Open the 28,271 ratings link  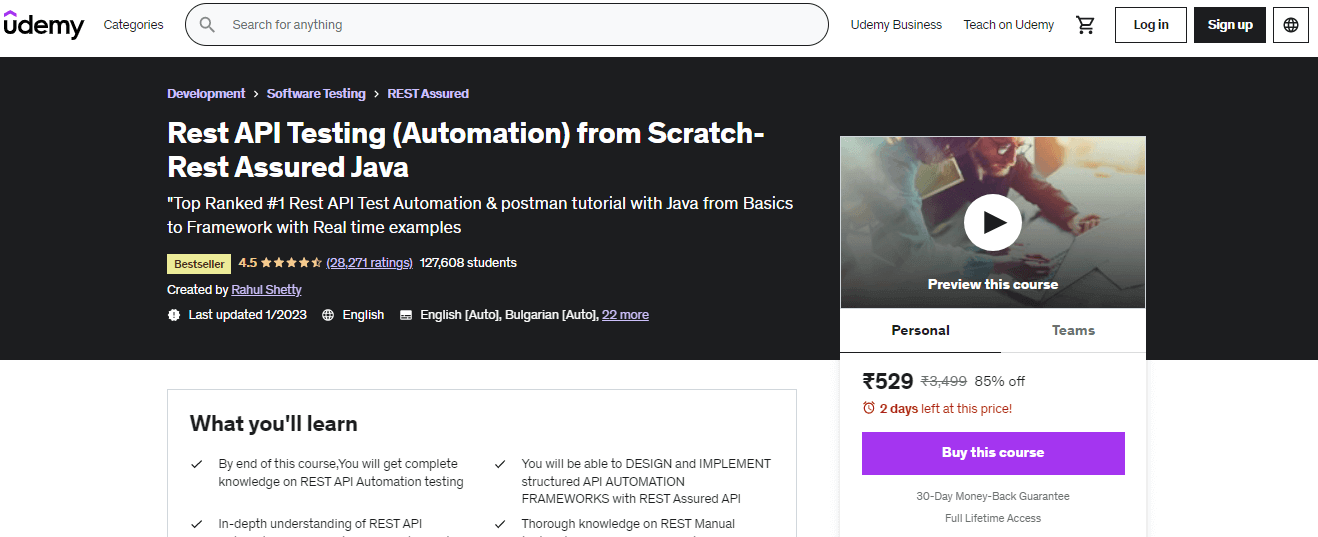(370, 263)
